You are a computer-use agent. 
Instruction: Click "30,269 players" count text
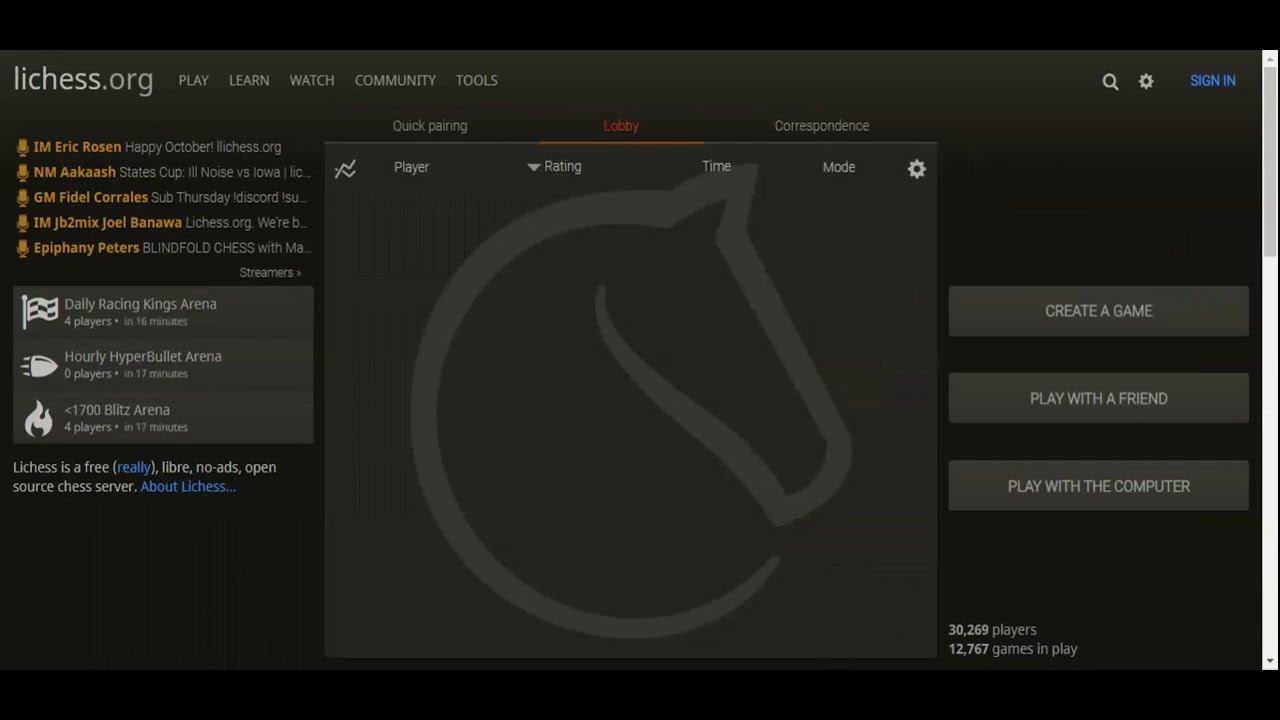click(992, 630)
